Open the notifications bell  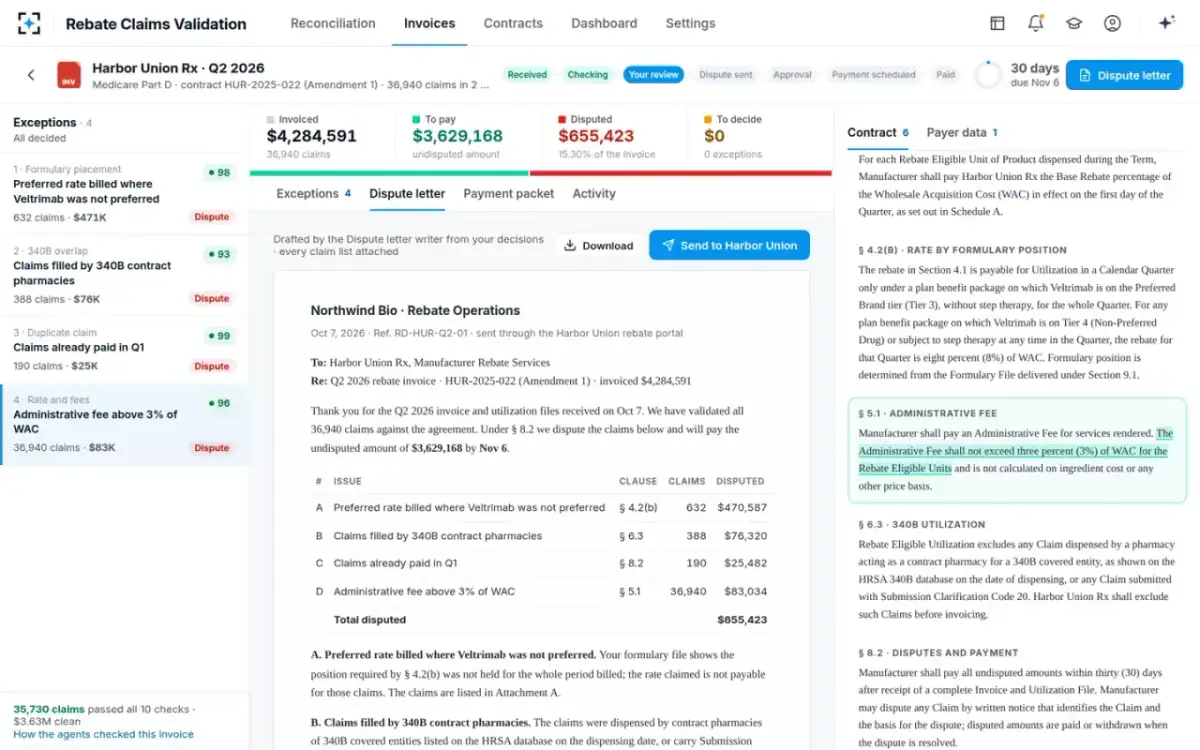click(1036, 23)
